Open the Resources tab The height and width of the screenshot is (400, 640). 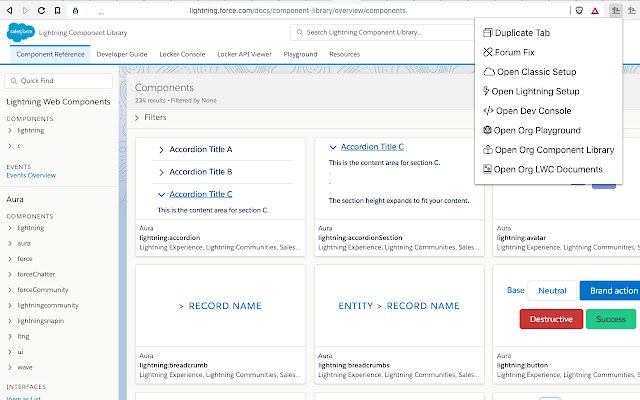pyautogui.click(x=344, y=54)
